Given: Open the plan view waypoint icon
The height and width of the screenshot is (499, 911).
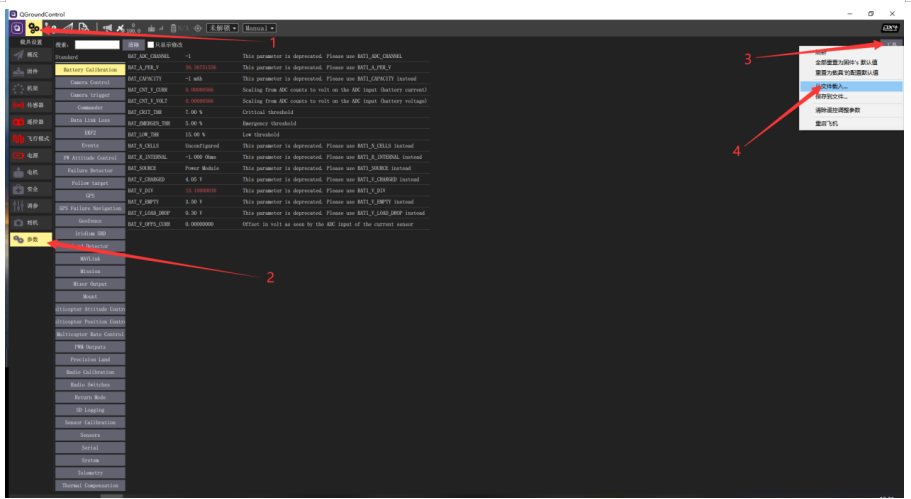Looking at the screenshot, I should (x=51, y=28).
